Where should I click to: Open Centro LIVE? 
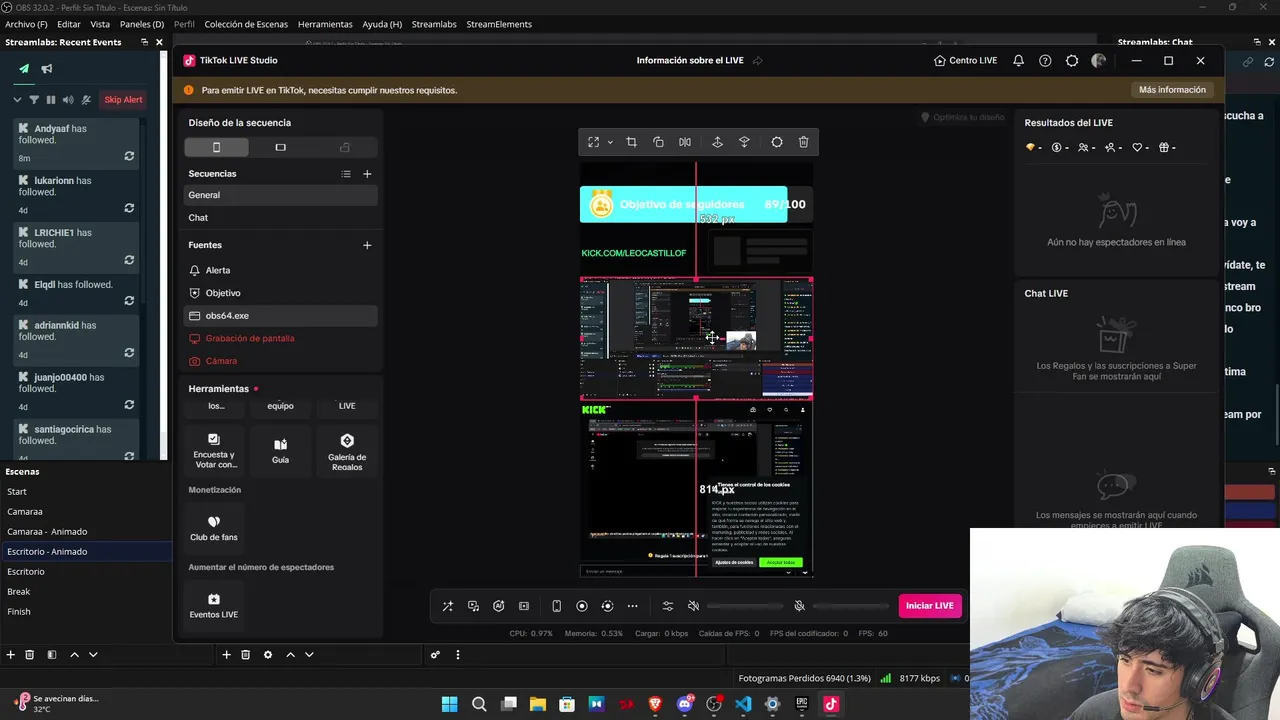[x=965, y=60]
